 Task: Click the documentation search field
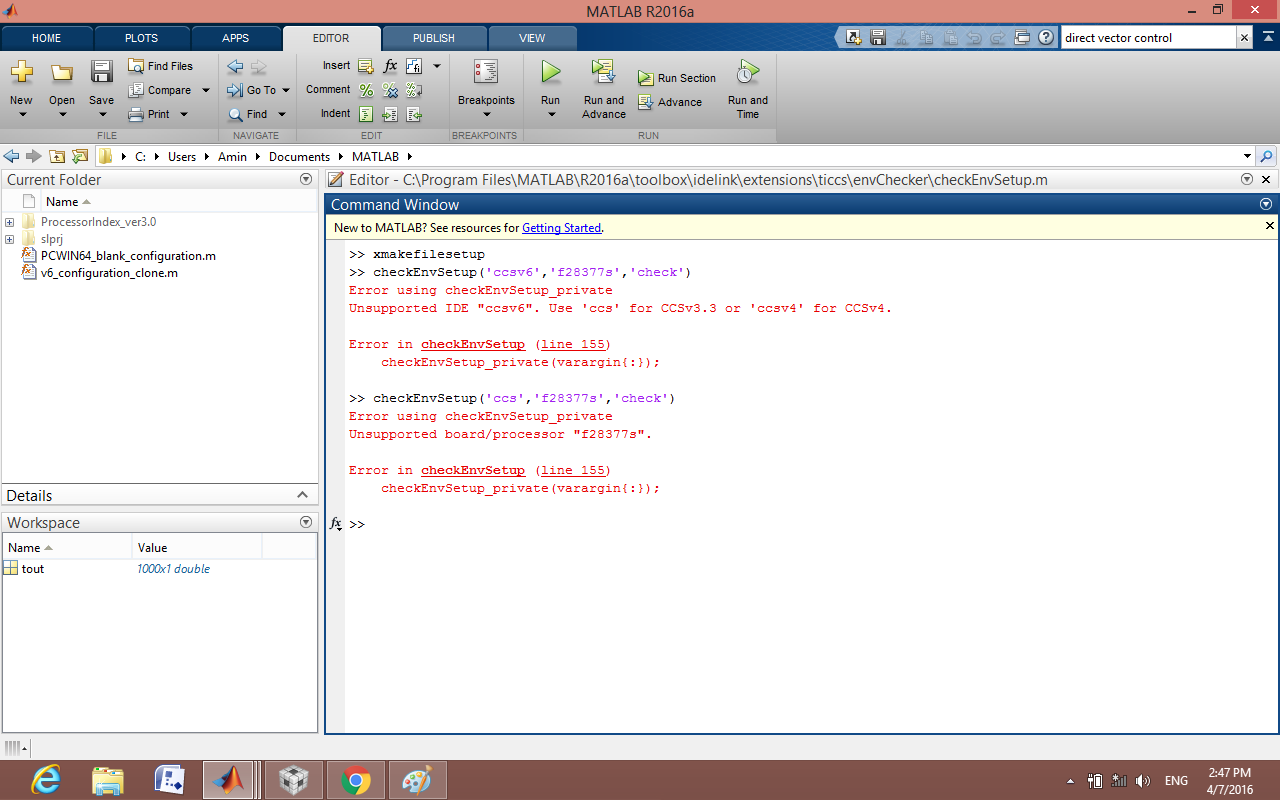[x=1147, y=38]
